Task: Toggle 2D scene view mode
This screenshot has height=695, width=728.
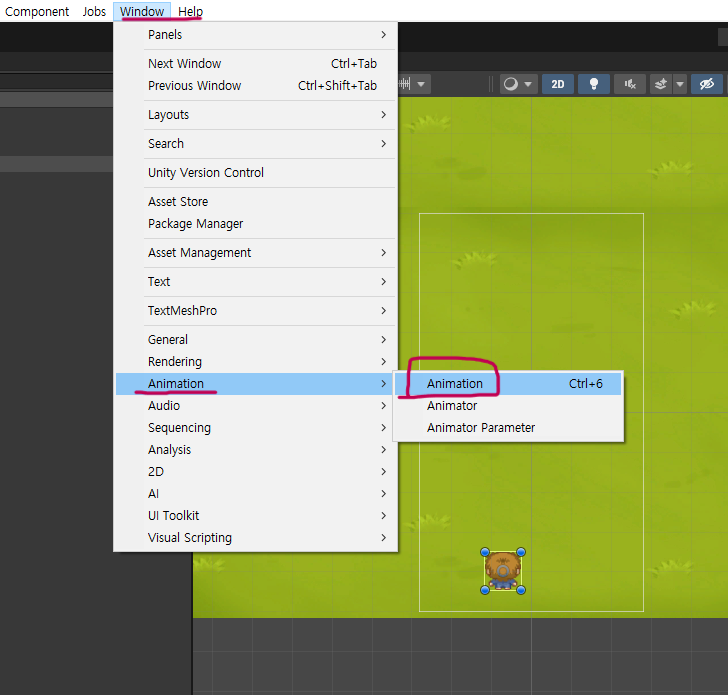Action: pyautogui.click(x=557, y=84)
